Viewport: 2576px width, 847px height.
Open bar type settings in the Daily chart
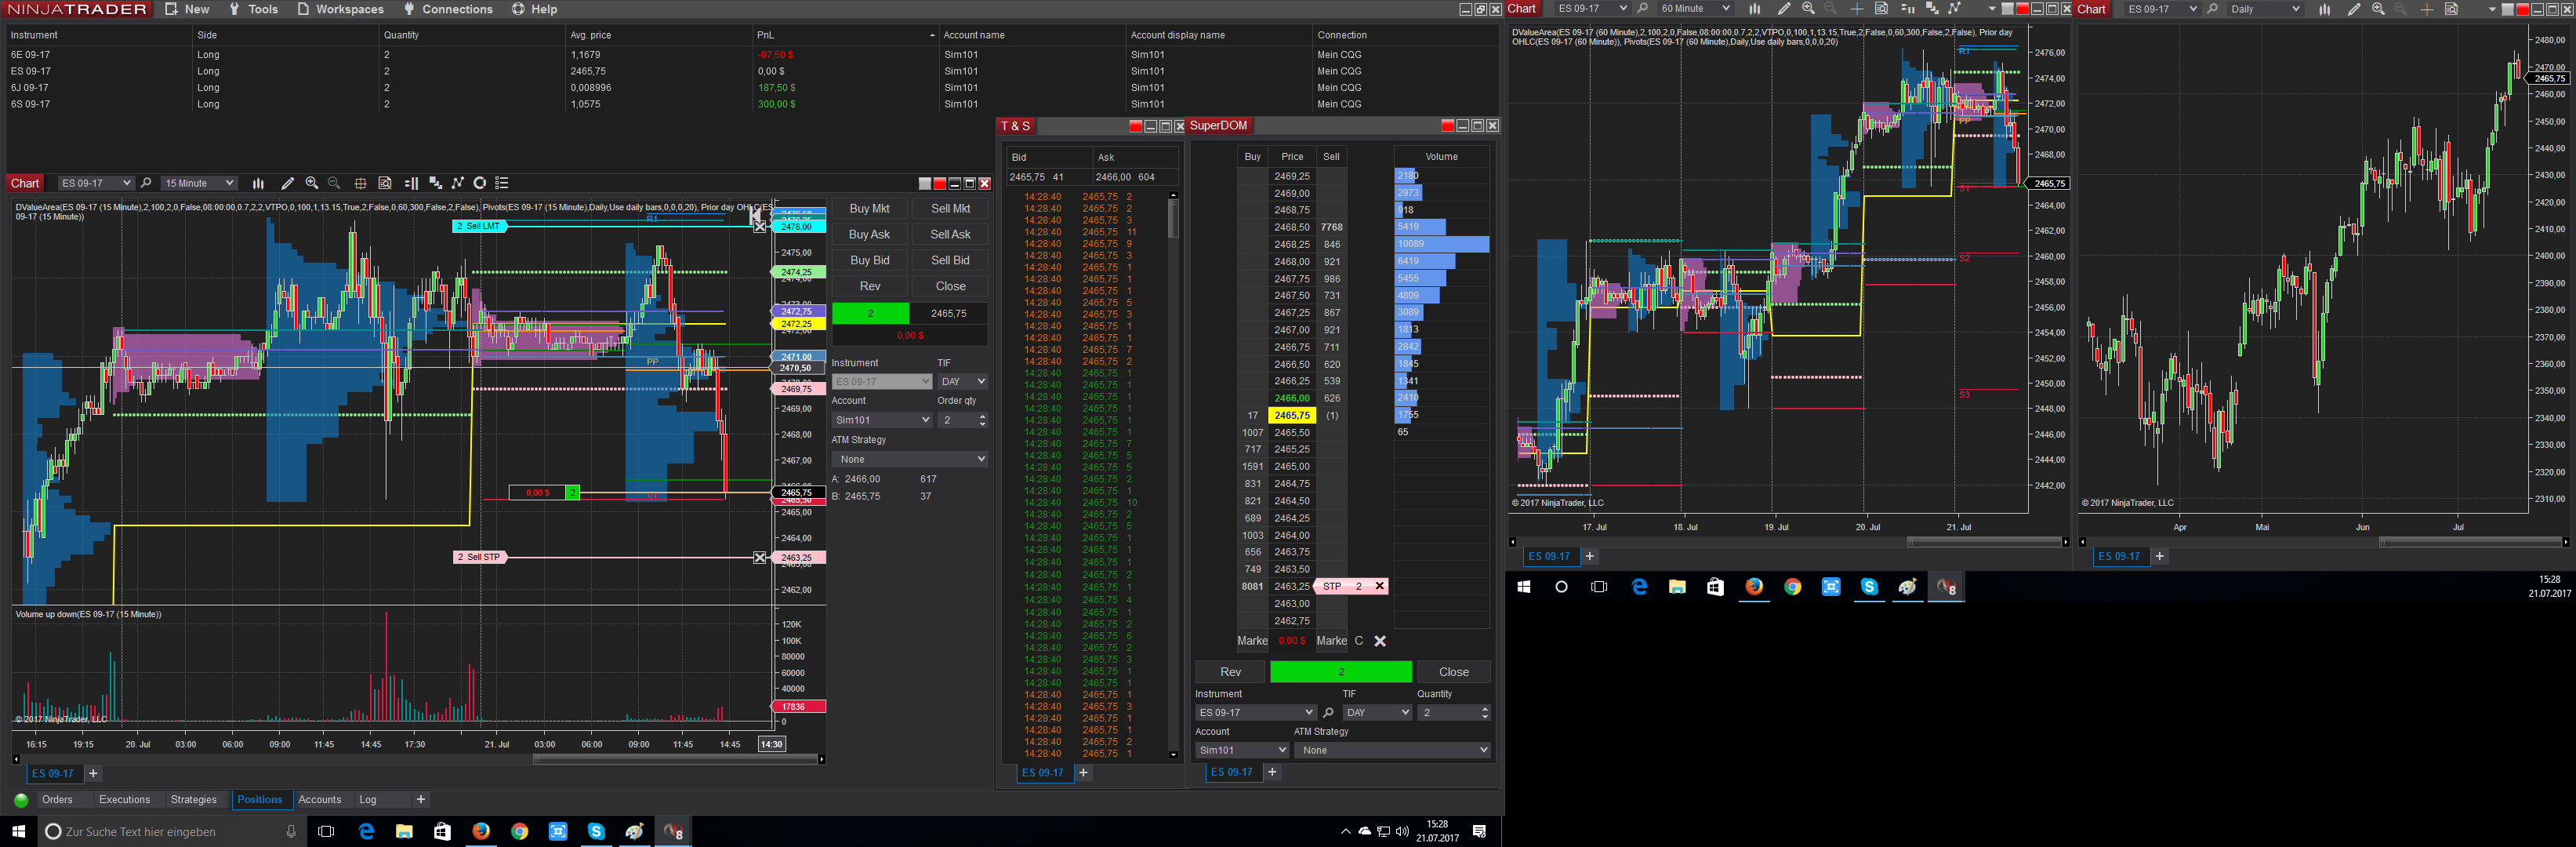coord(2325,9)
